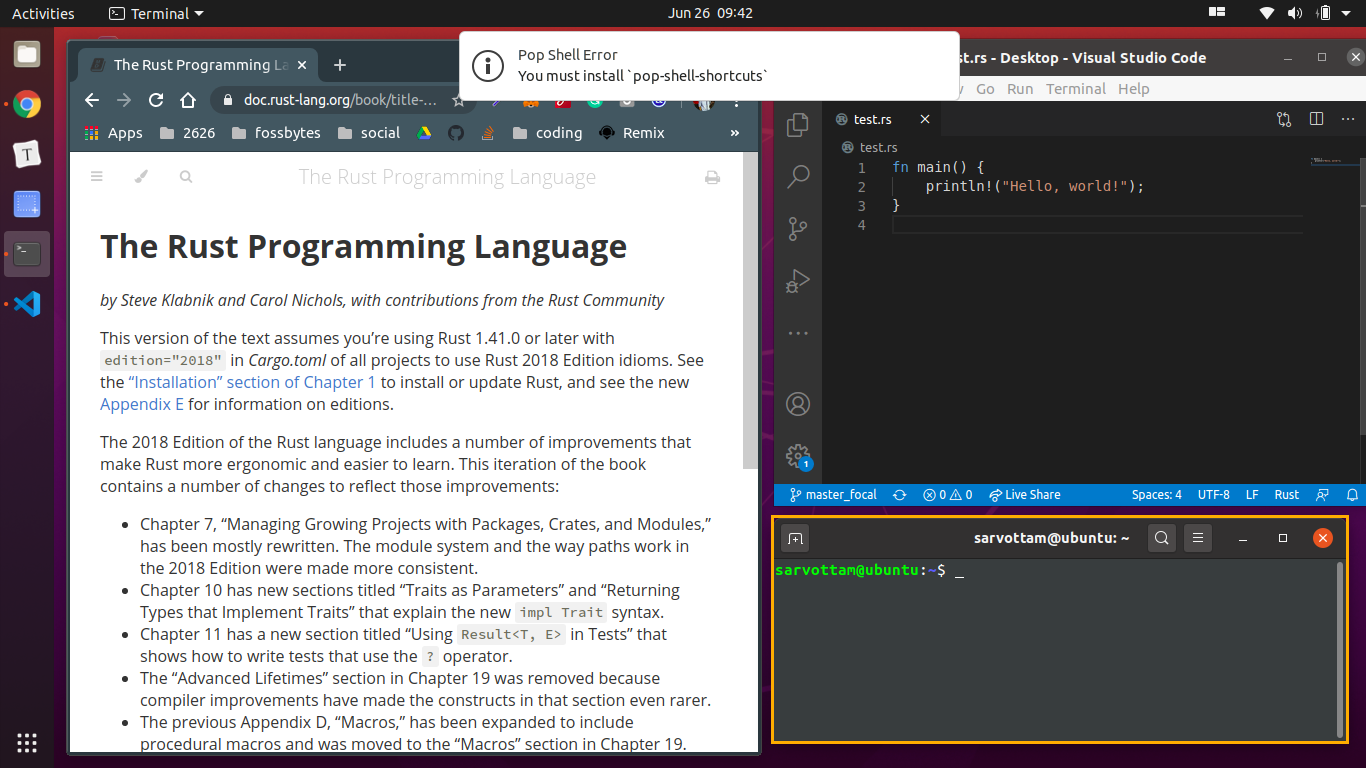Open Go menu in VS Code

click(985, 89)
